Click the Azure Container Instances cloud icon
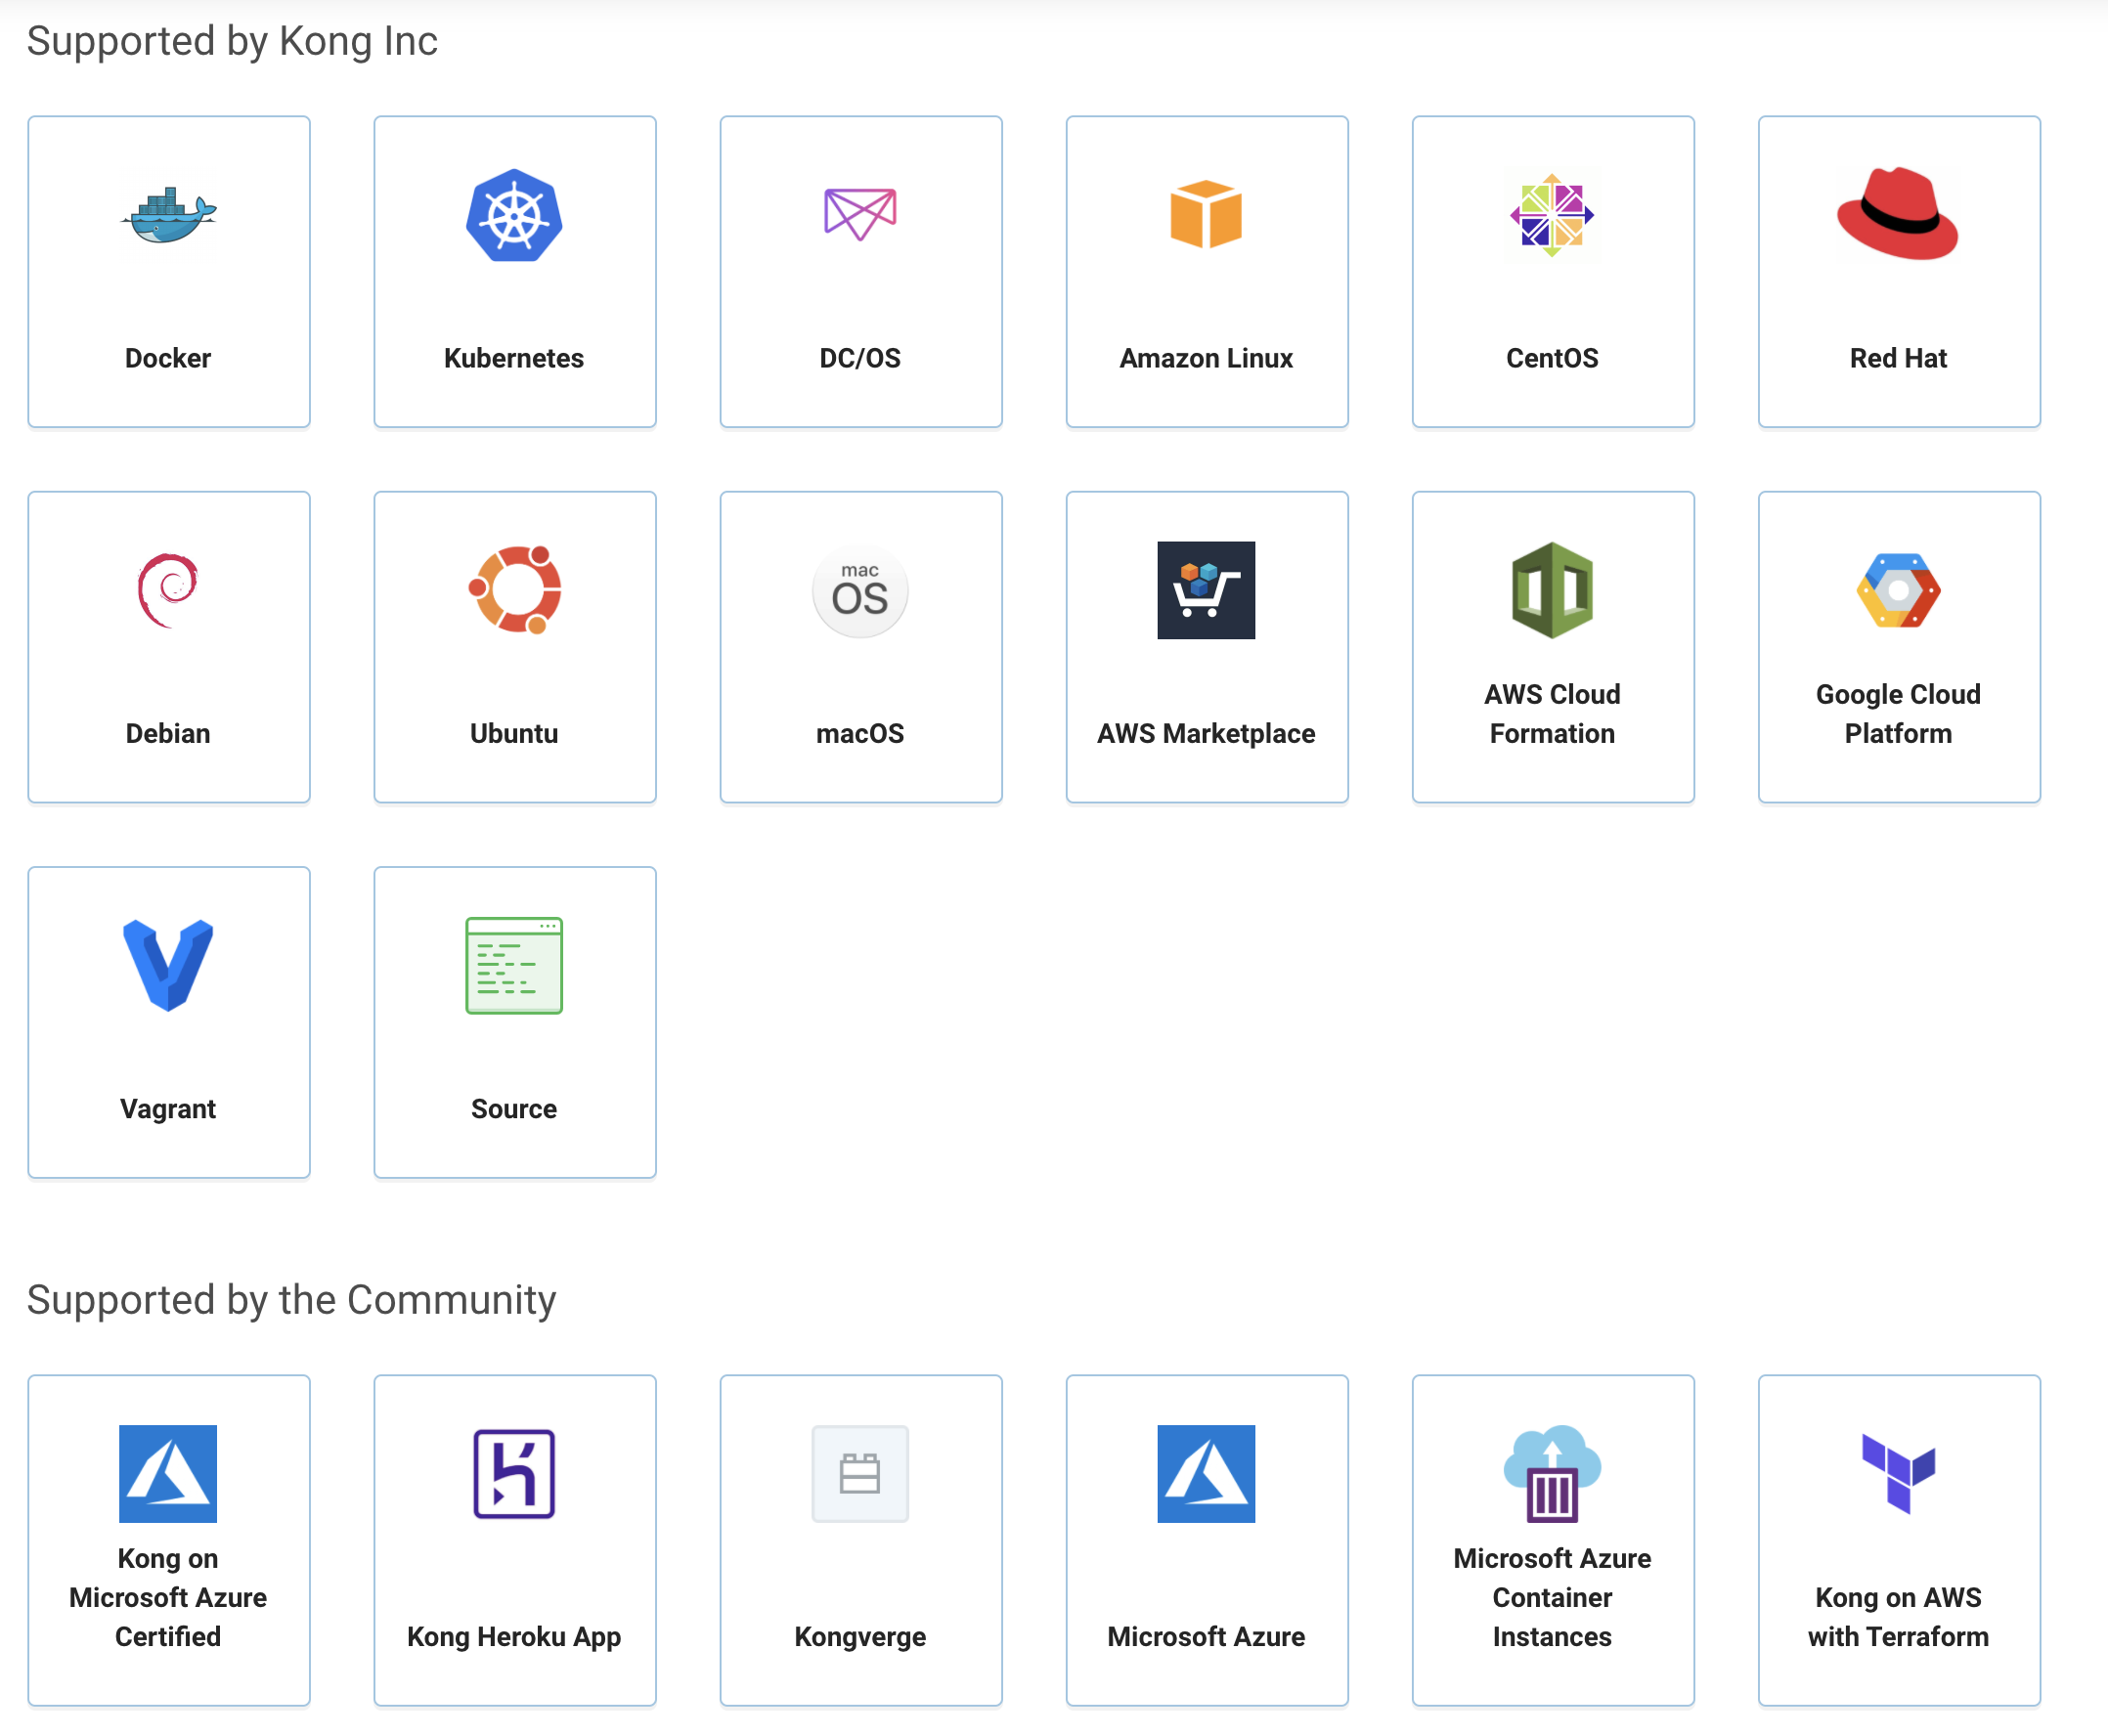Image resolution: width=2108 pixels, height=1736 pixels. 1552,1473
